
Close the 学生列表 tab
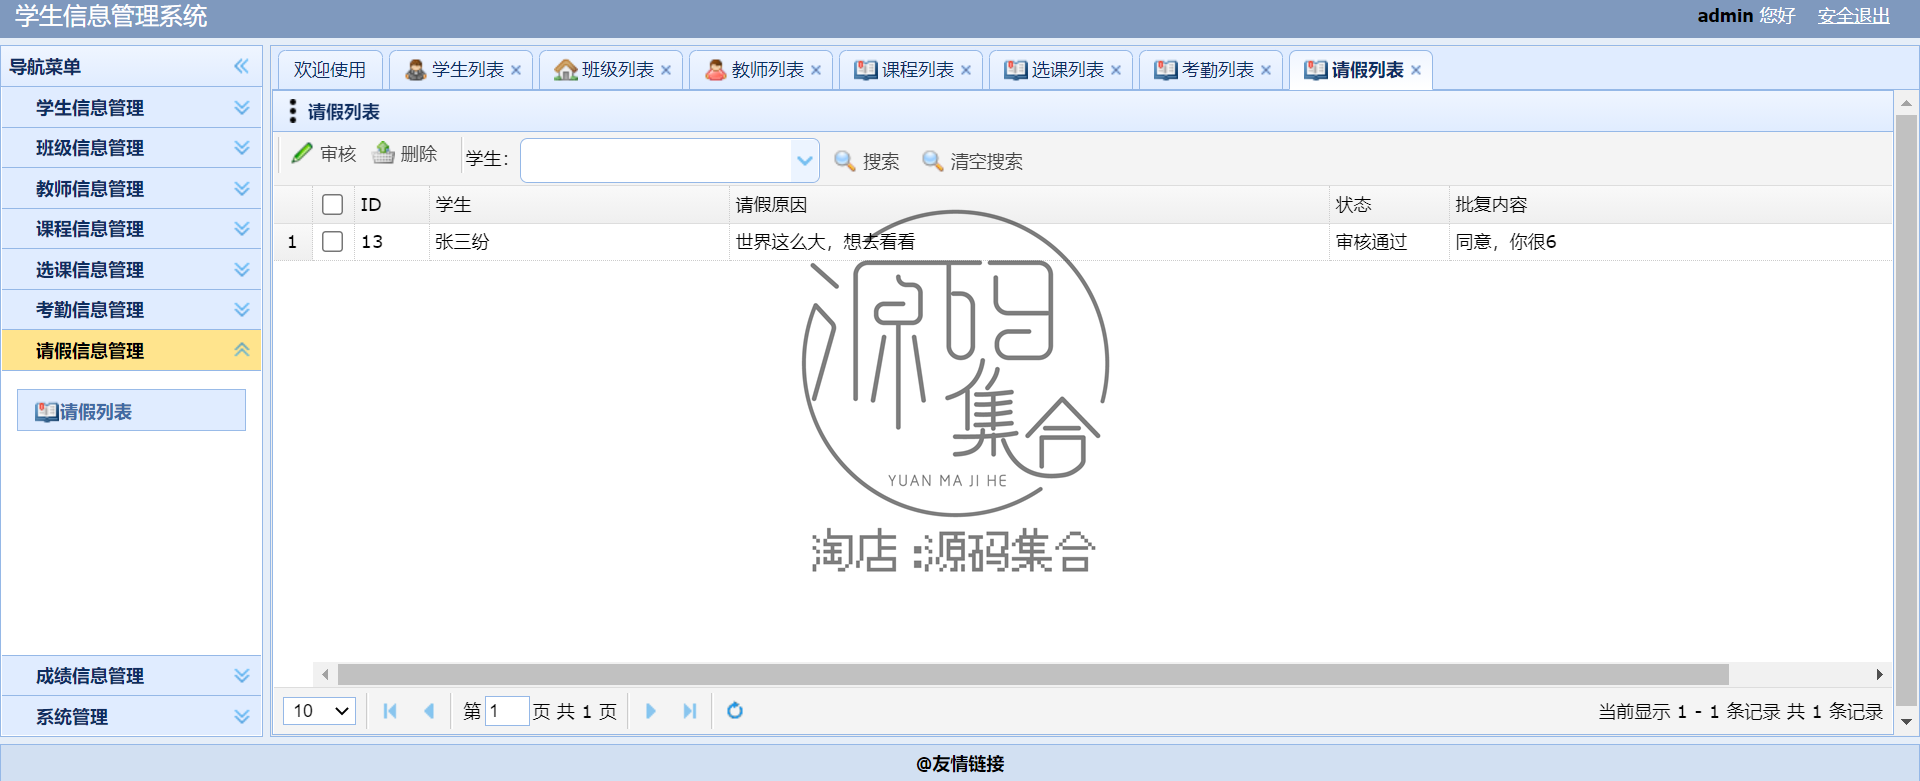click(x=516, y=70)
